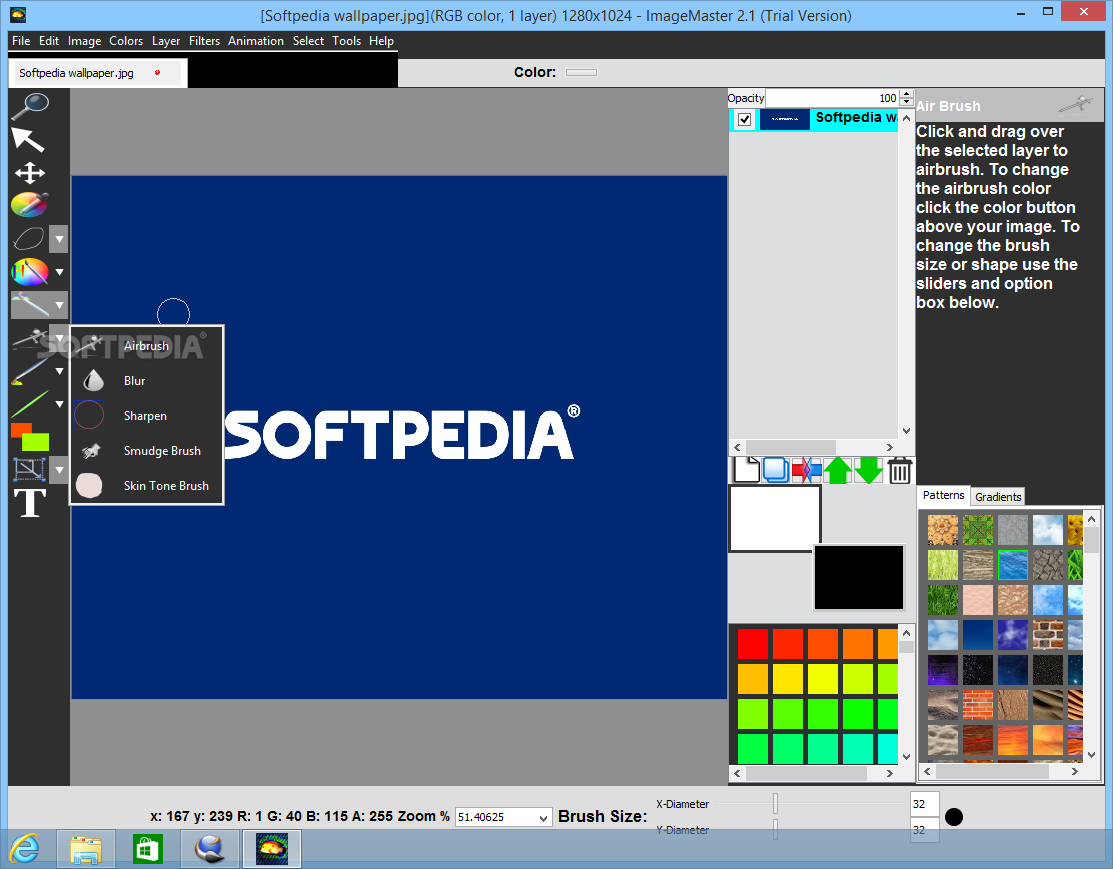Select the green line tool
This screenshot has height=869, width=1113.
click(x=30, y=405)
